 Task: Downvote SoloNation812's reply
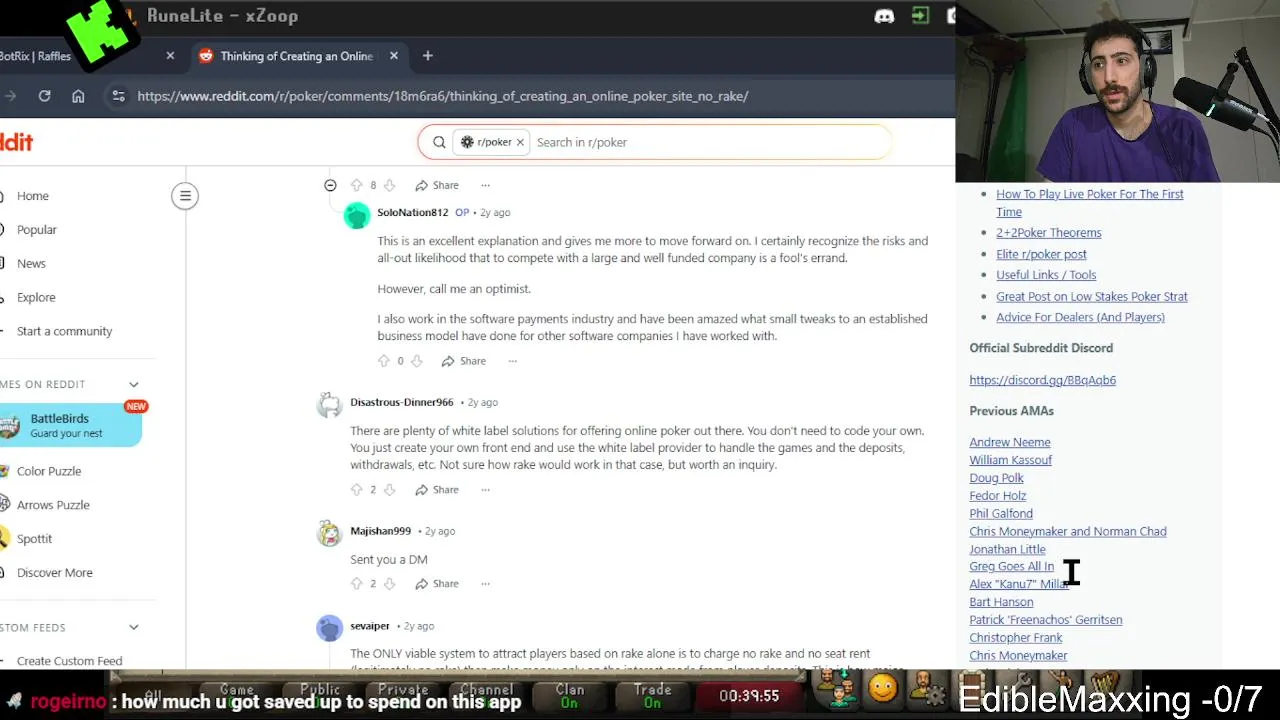tap(417, 361)
